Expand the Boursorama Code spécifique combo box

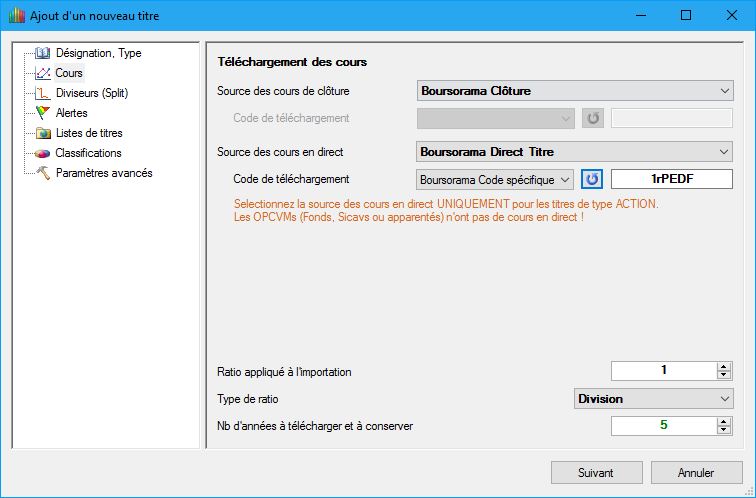click(495, 179)
